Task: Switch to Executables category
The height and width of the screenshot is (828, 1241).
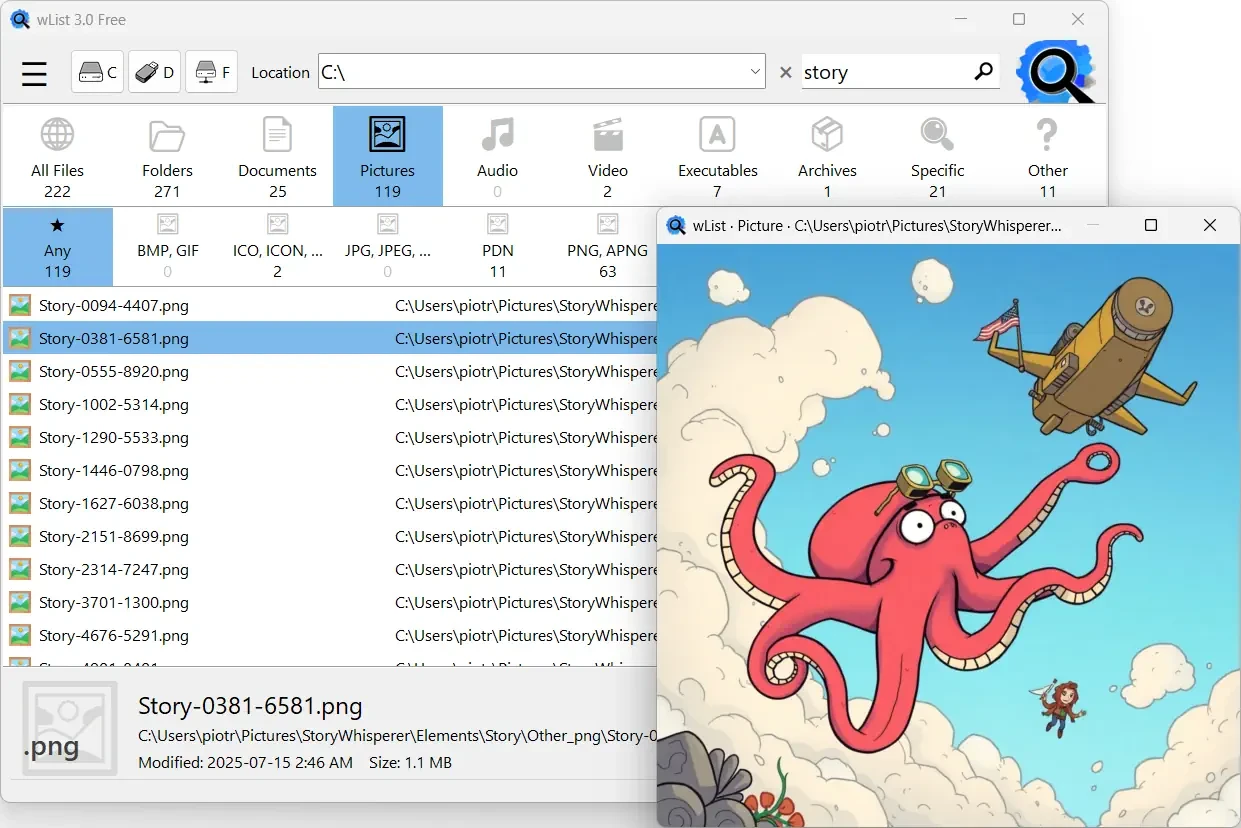Action: click(x=717, y=157)
